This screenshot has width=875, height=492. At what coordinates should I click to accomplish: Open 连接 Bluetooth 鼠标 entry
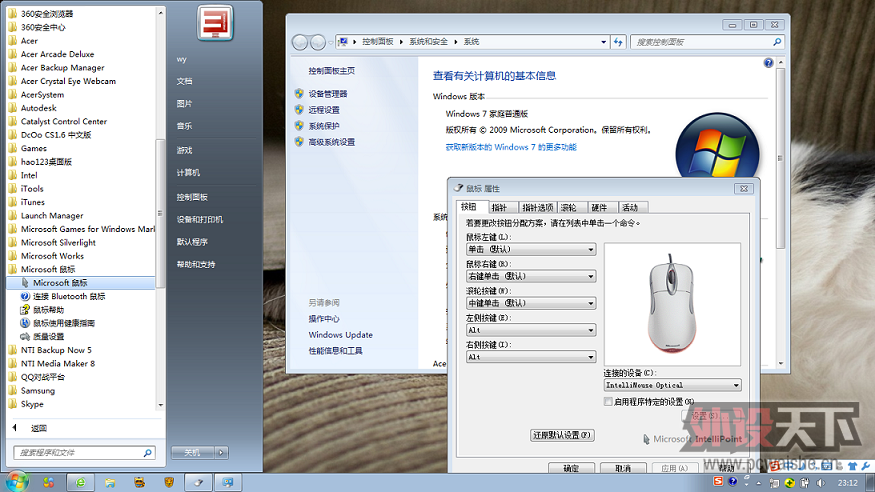[69, 296]
